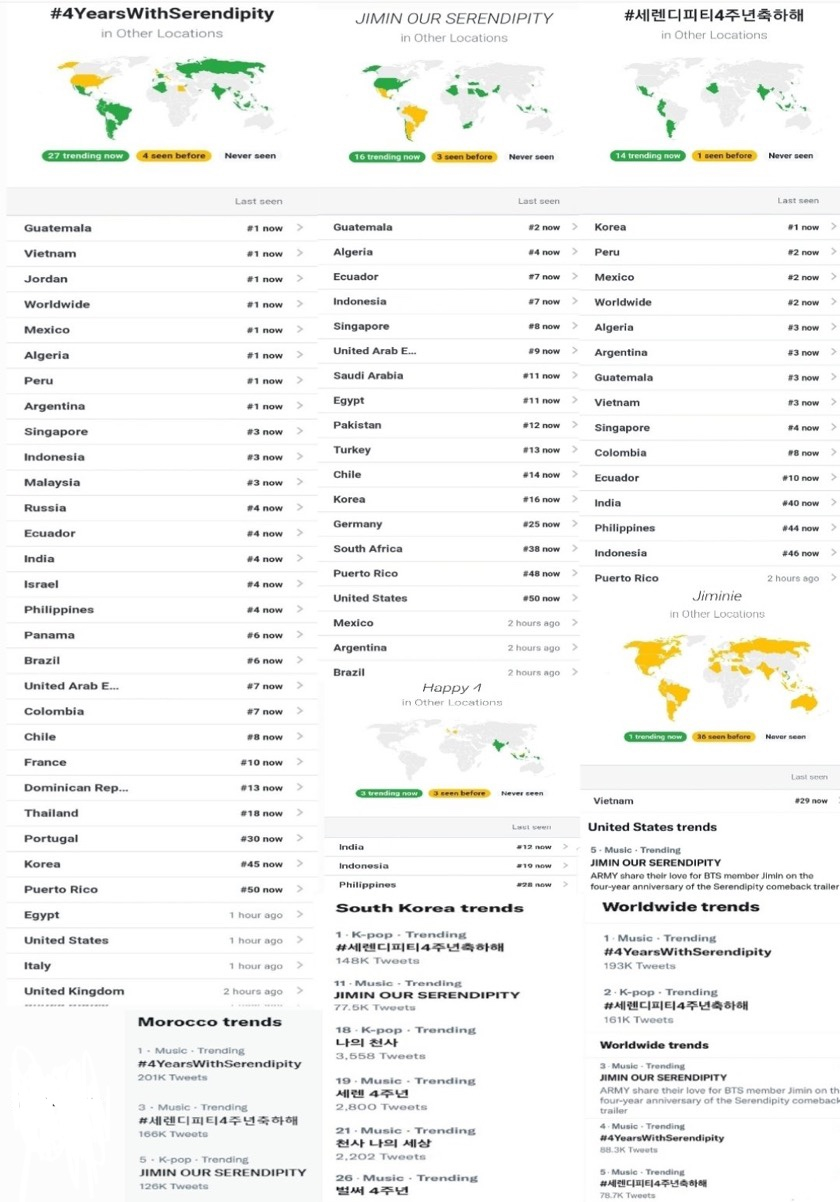
Task: Click the arrow icon on the Turkey row
Action: pyautogui.click(x=574, y=450)
